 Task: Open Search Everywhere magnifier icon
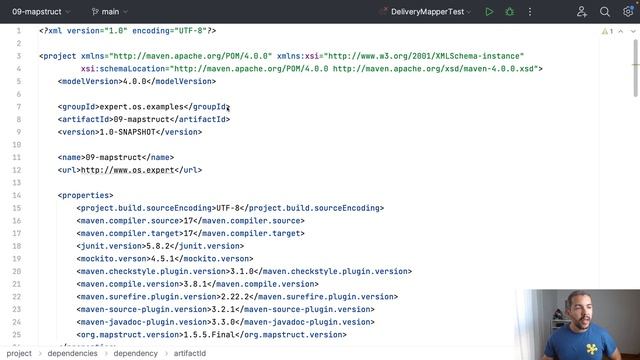point(605,12)
